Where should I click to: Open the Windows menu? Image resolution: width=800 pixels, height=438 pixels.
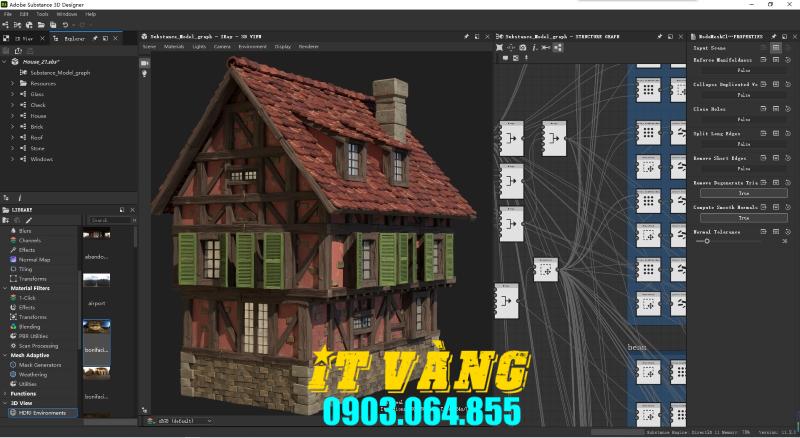[67, 14]
